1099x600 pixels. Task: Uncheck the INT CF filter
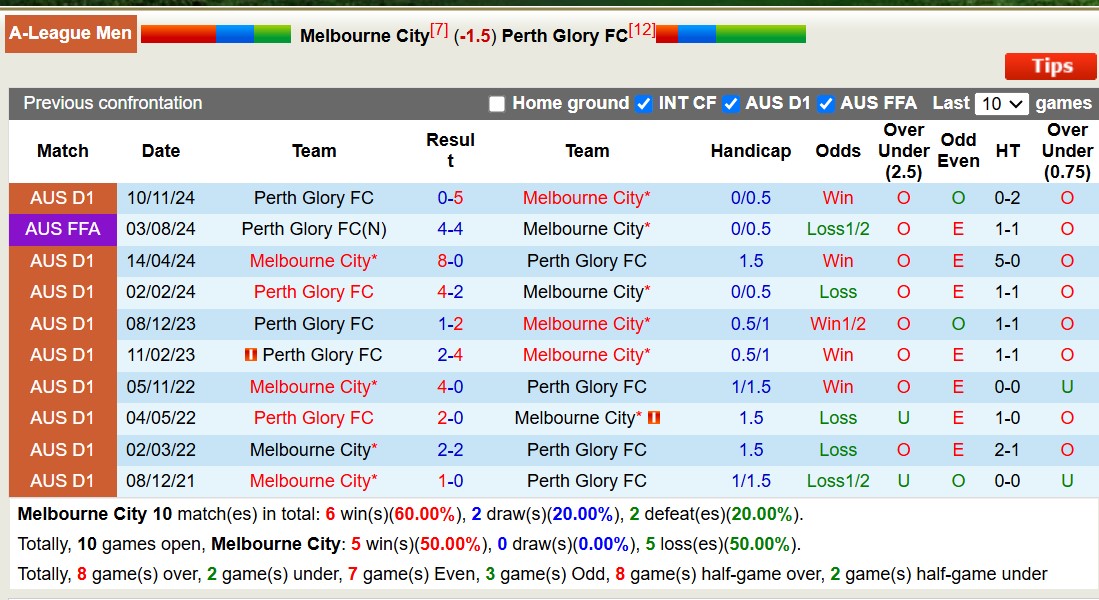(643, 103)
